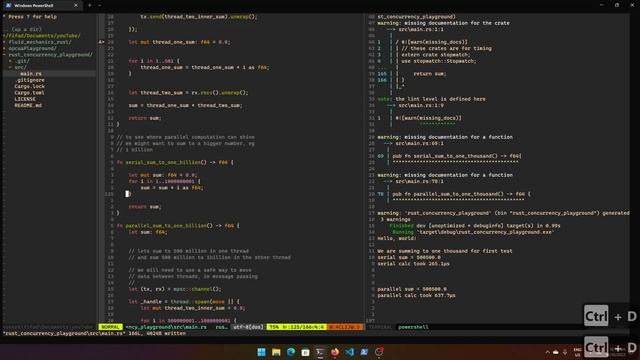Click the 'parallel calc took 637.7µs' output line
The width and height of the screenshot is (640, 360).
click(416, 295)
